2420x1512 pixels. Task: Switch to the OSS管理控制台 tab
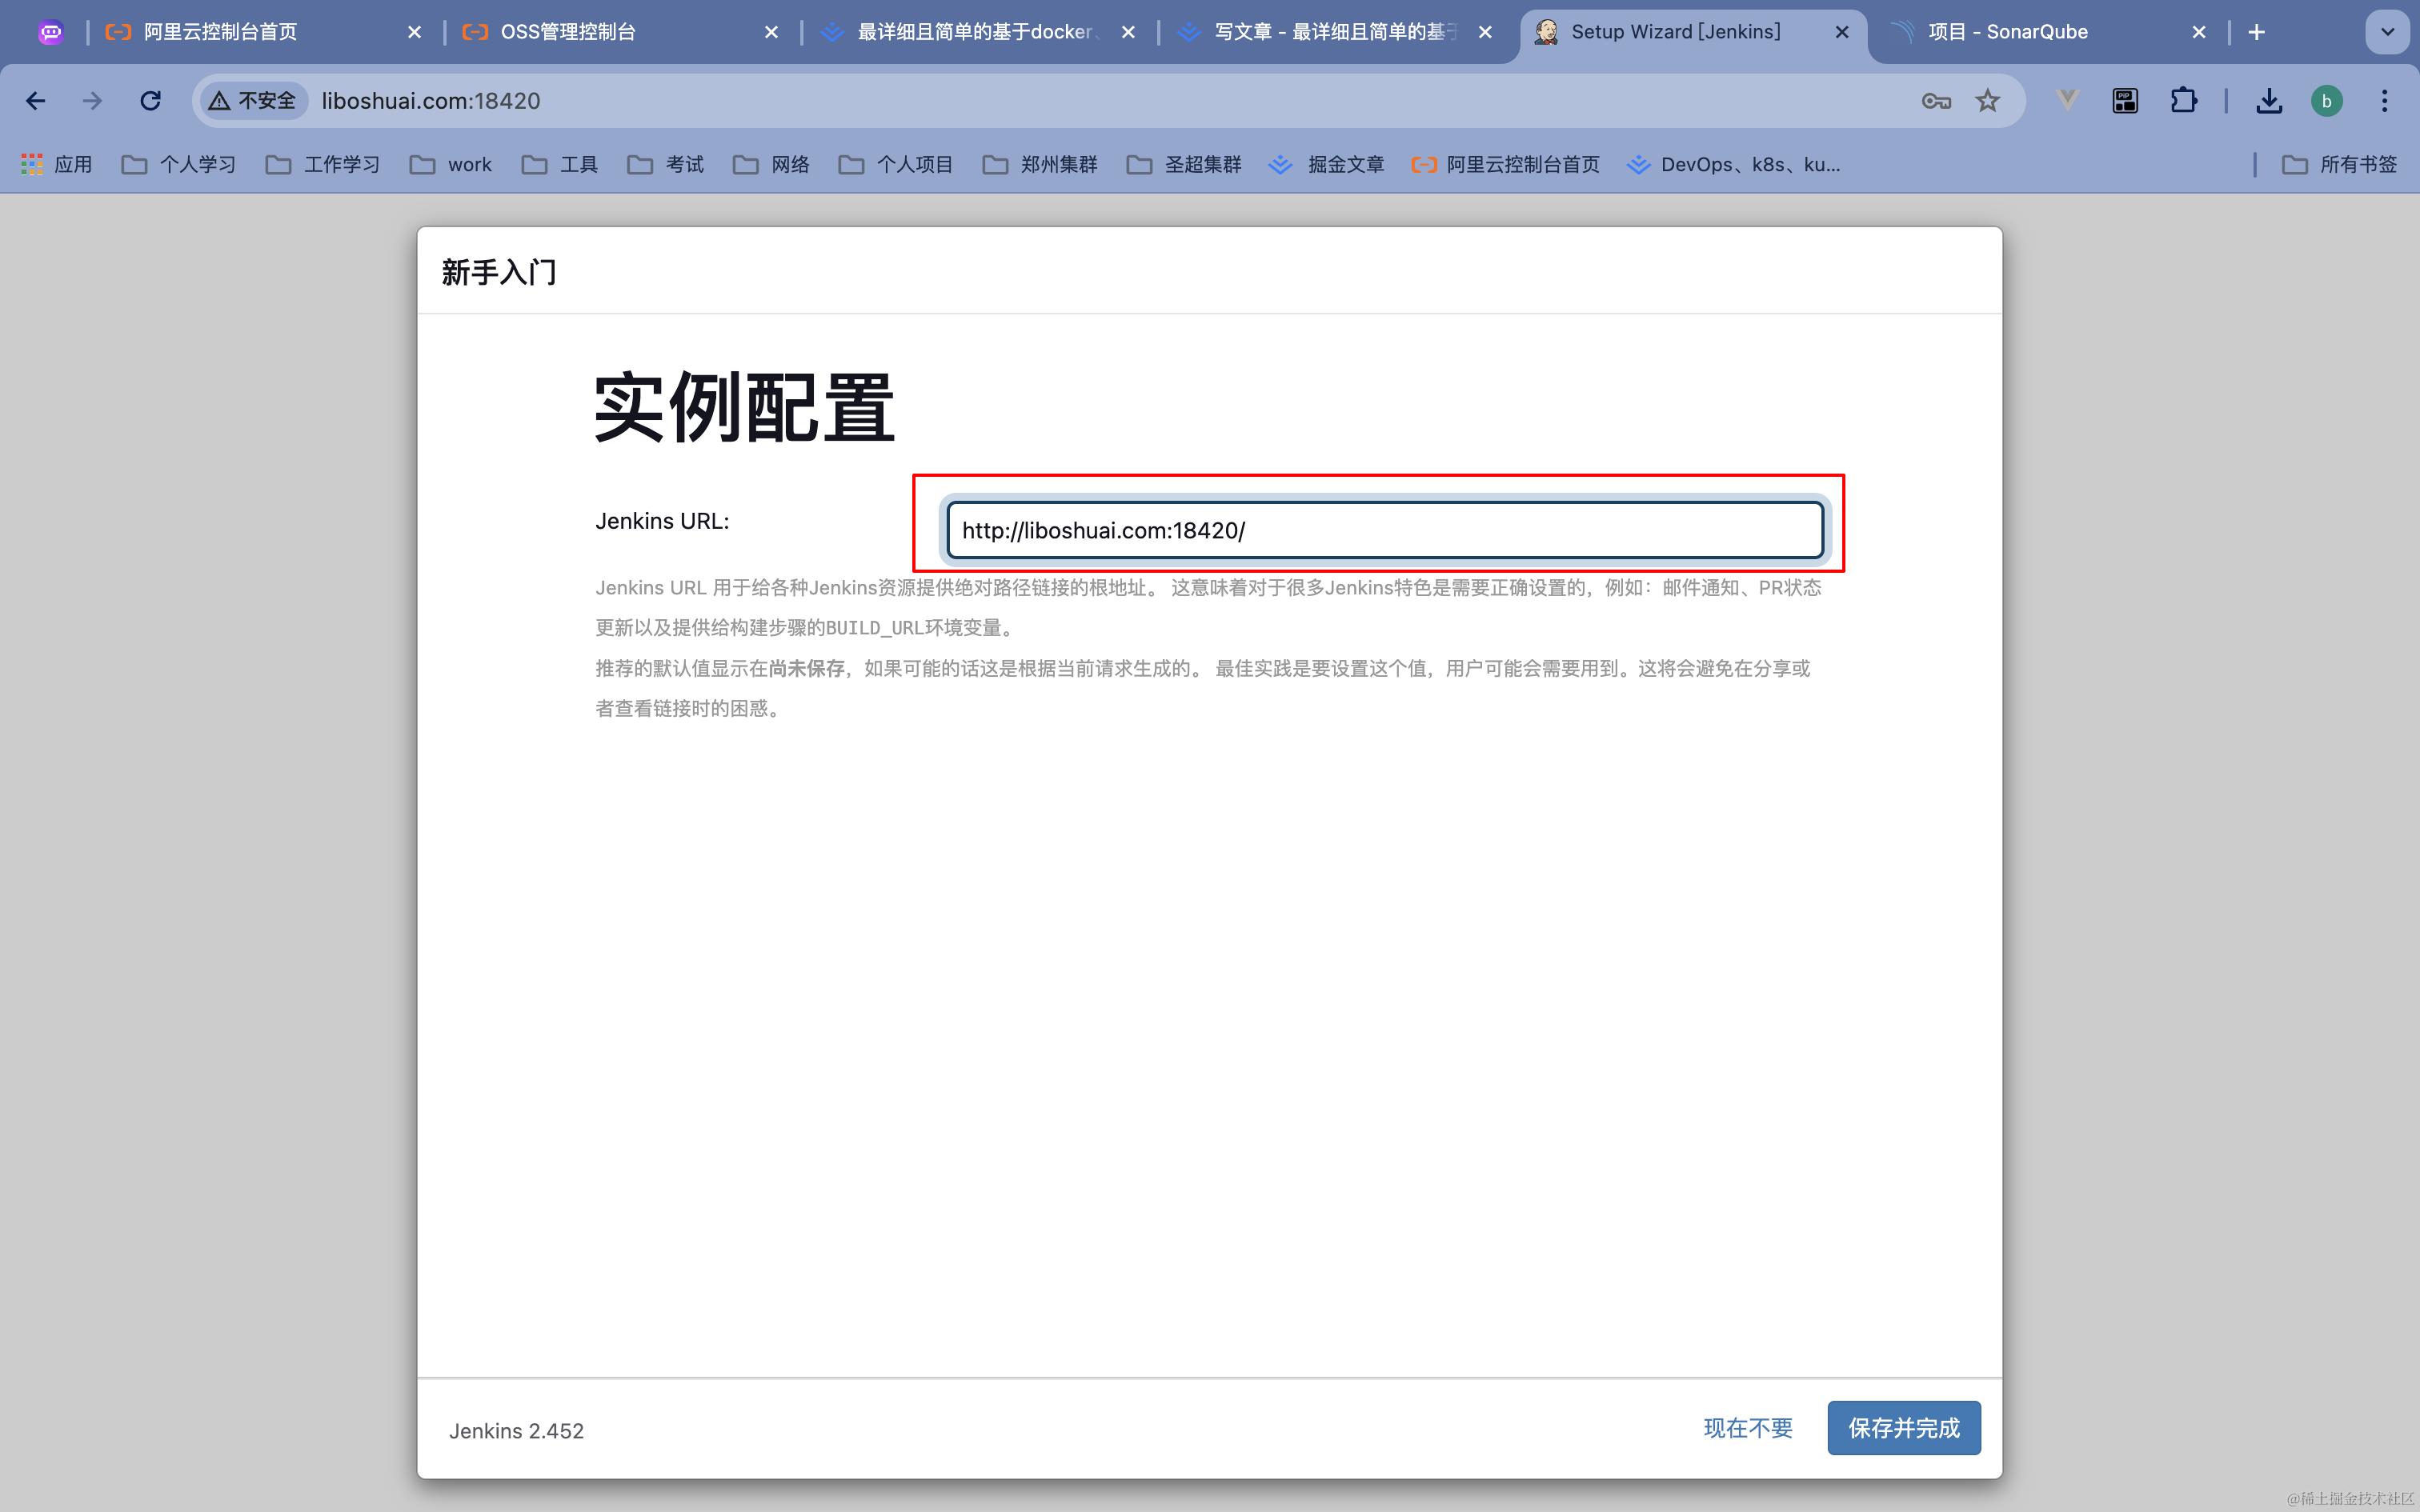(x=568, y=32)
